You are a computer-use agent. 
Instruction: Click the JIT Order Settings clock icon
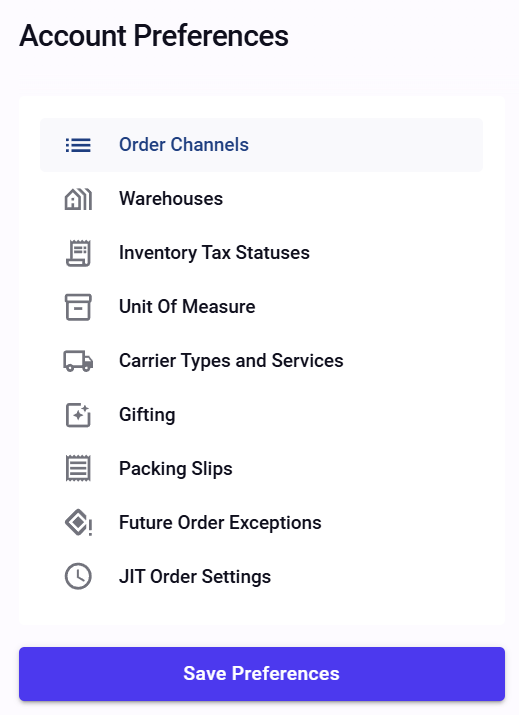pos(78,576)
